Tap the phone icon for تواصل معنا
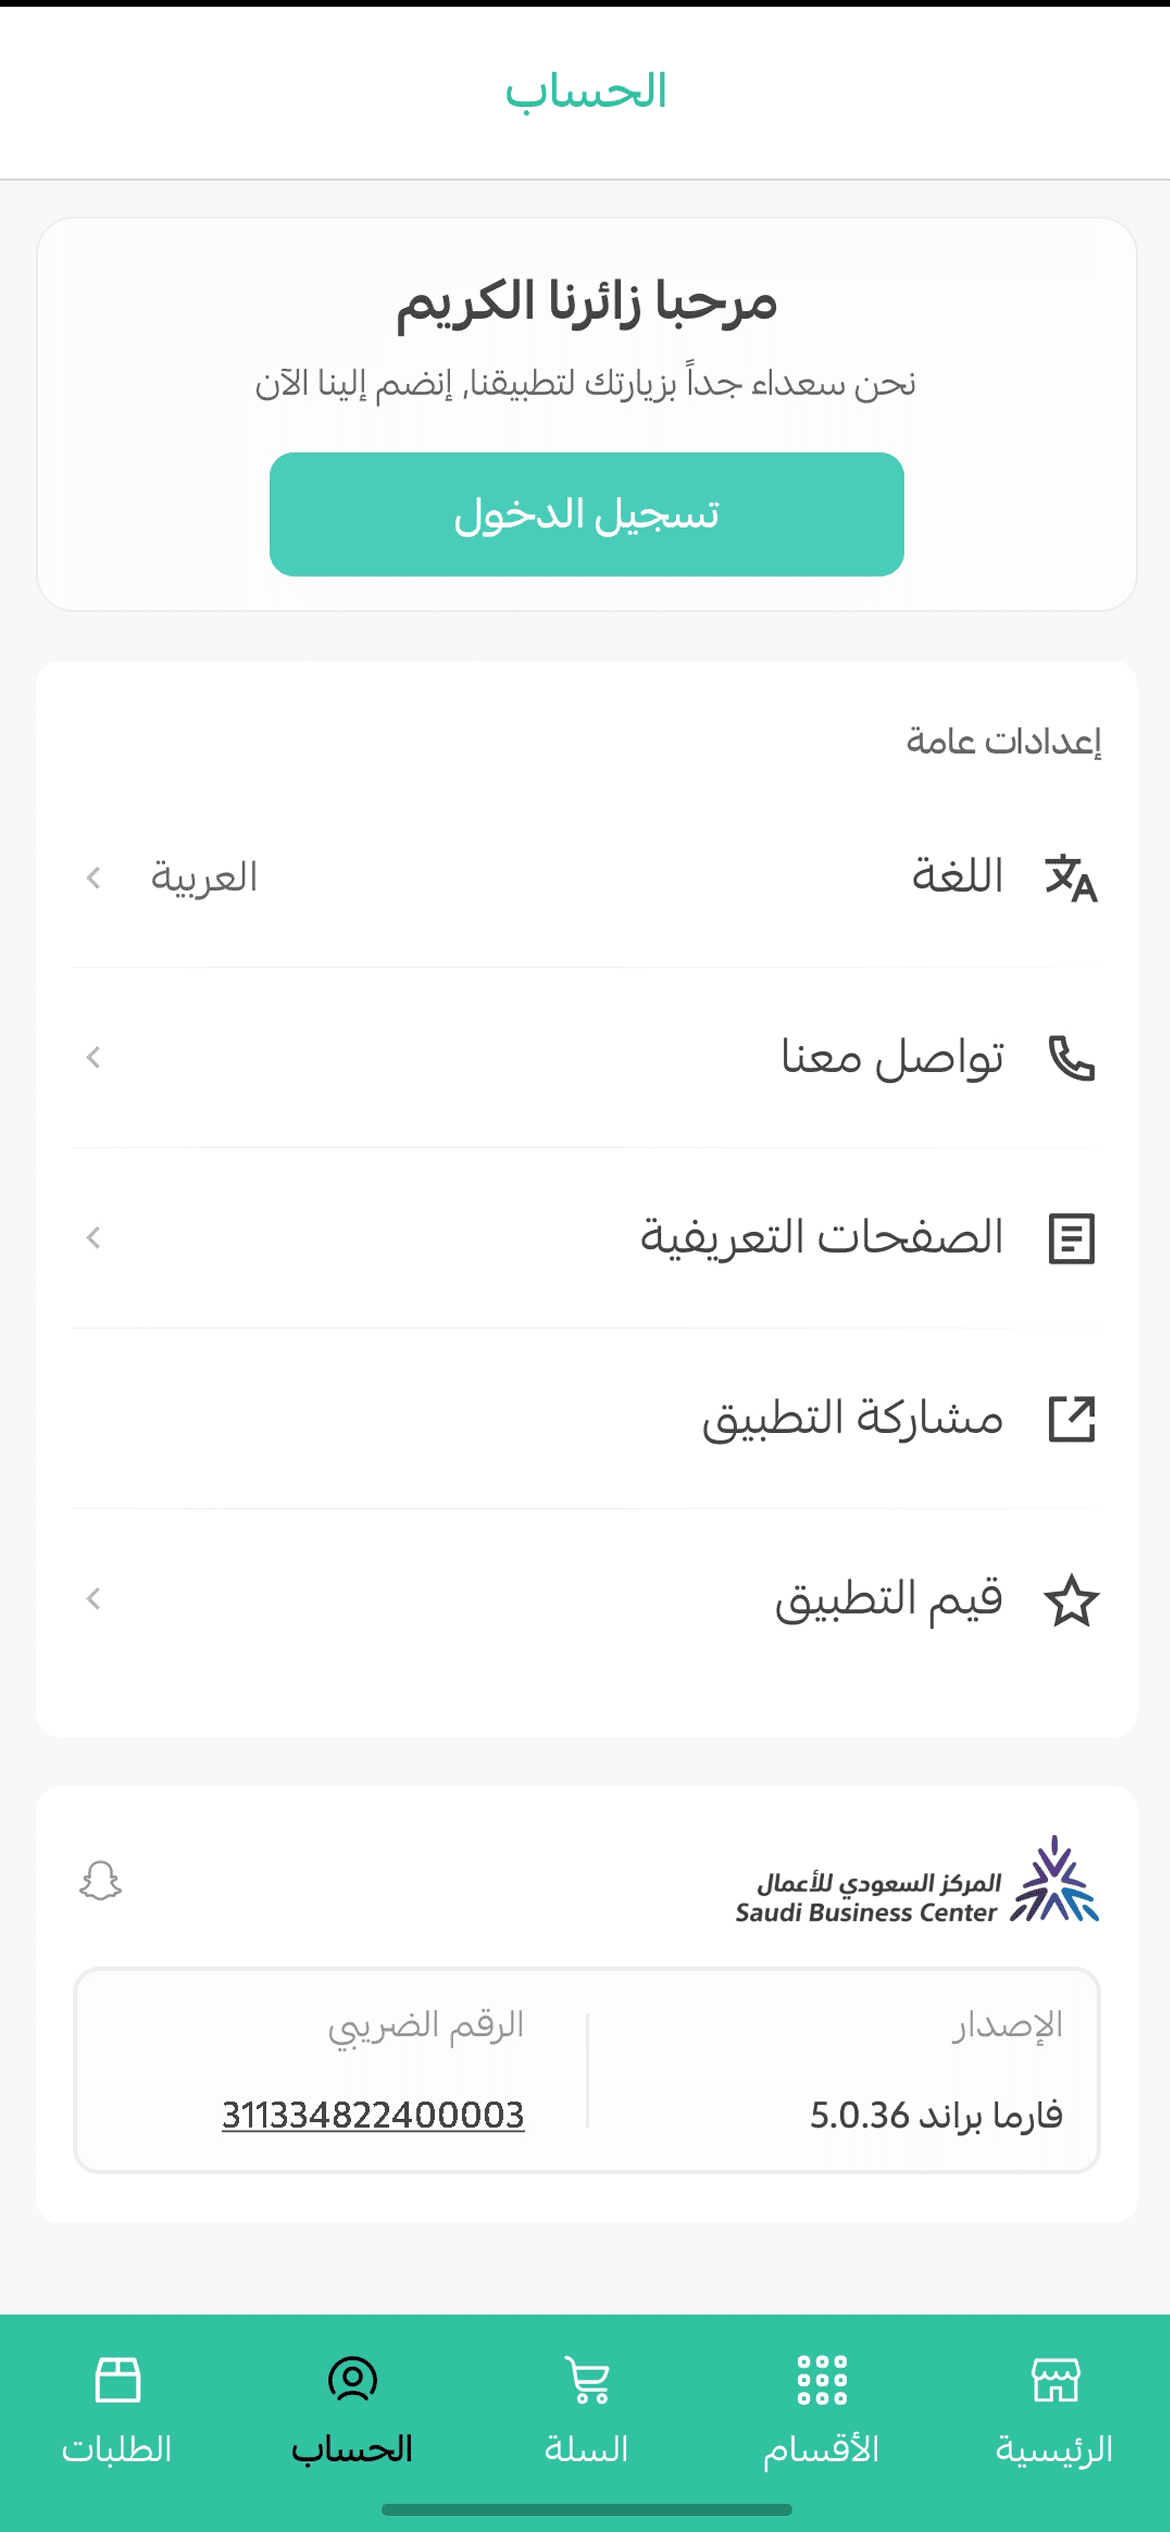 pos(1071,1058)
